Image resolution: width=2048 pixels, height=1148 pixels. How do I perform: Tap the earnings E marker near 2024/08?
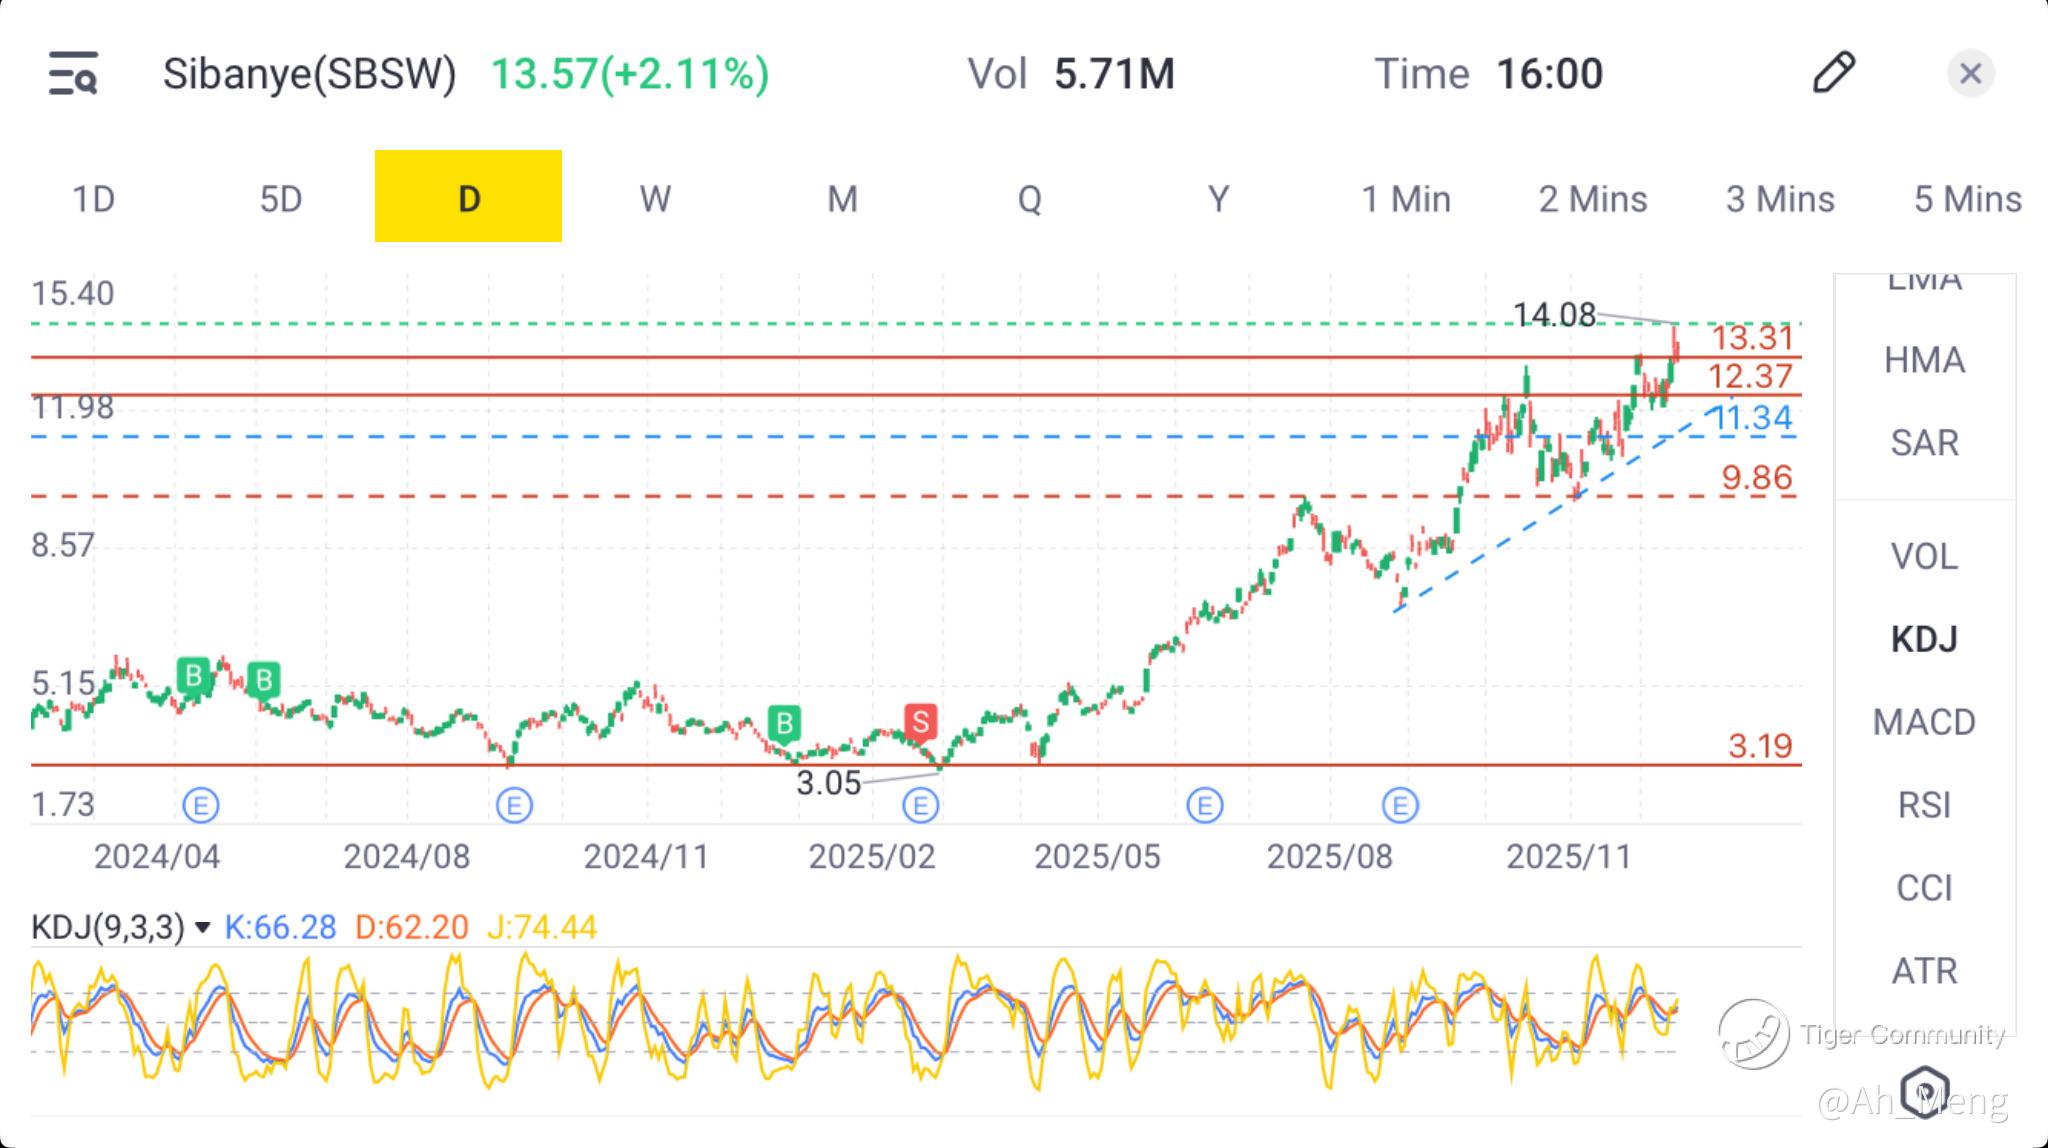click(514, 805)
